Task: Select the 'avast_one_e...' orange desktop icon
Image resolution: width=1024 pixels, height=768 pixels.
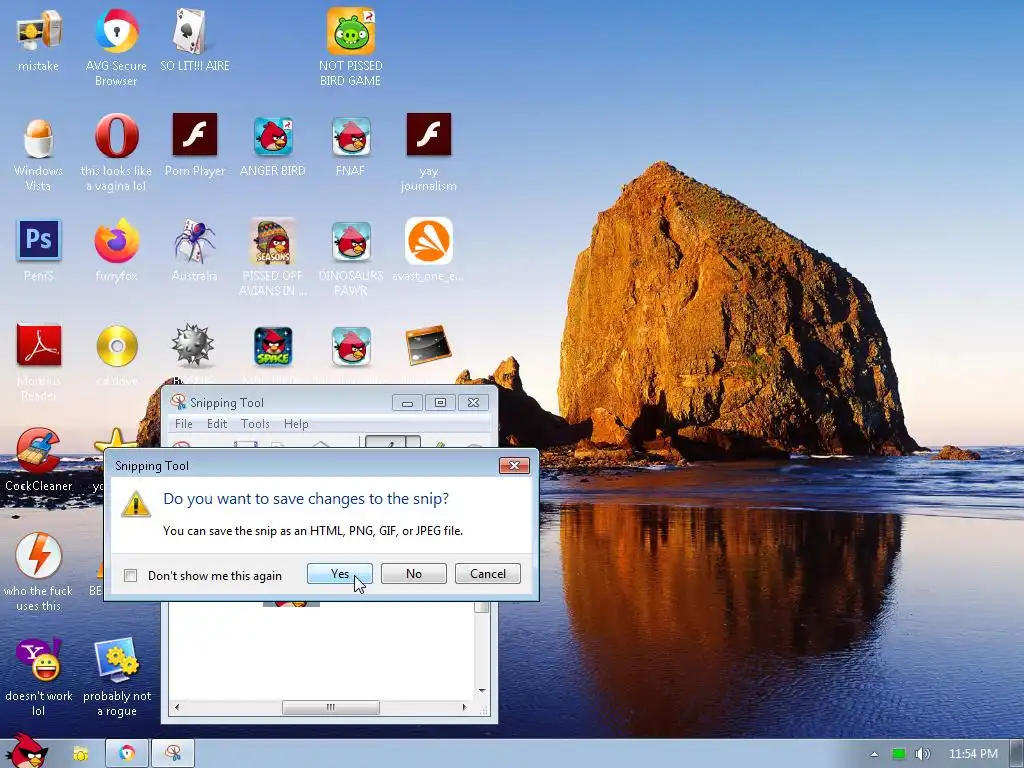Action: (x=428, y=251)
